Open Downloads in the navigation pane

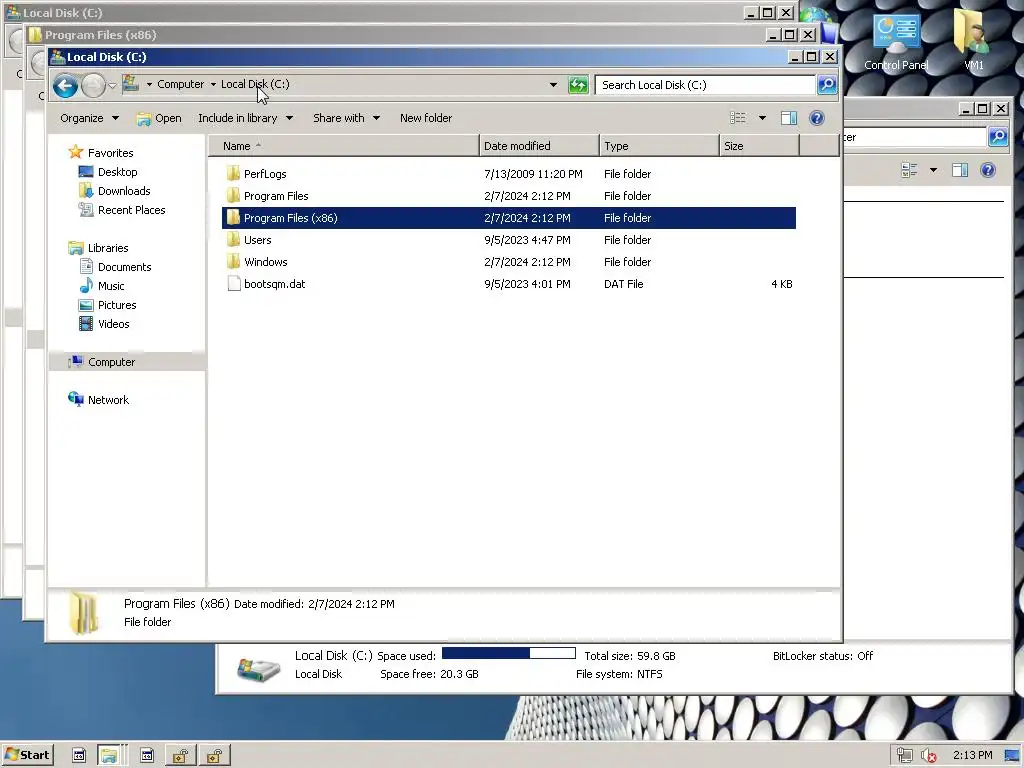click(124, 191)
